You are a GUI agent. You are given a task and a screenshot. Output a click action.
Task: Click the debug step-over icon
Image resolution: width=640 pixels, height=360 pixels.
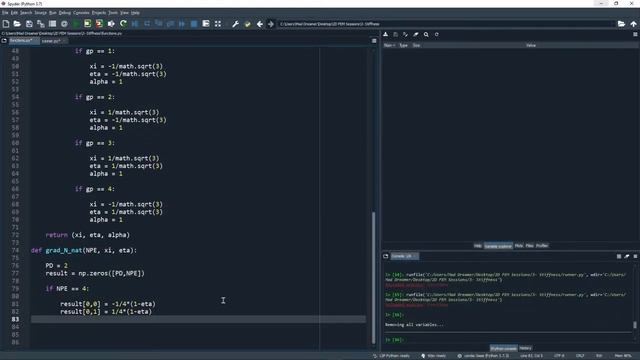pyautogui.click(x=147, y=24)
